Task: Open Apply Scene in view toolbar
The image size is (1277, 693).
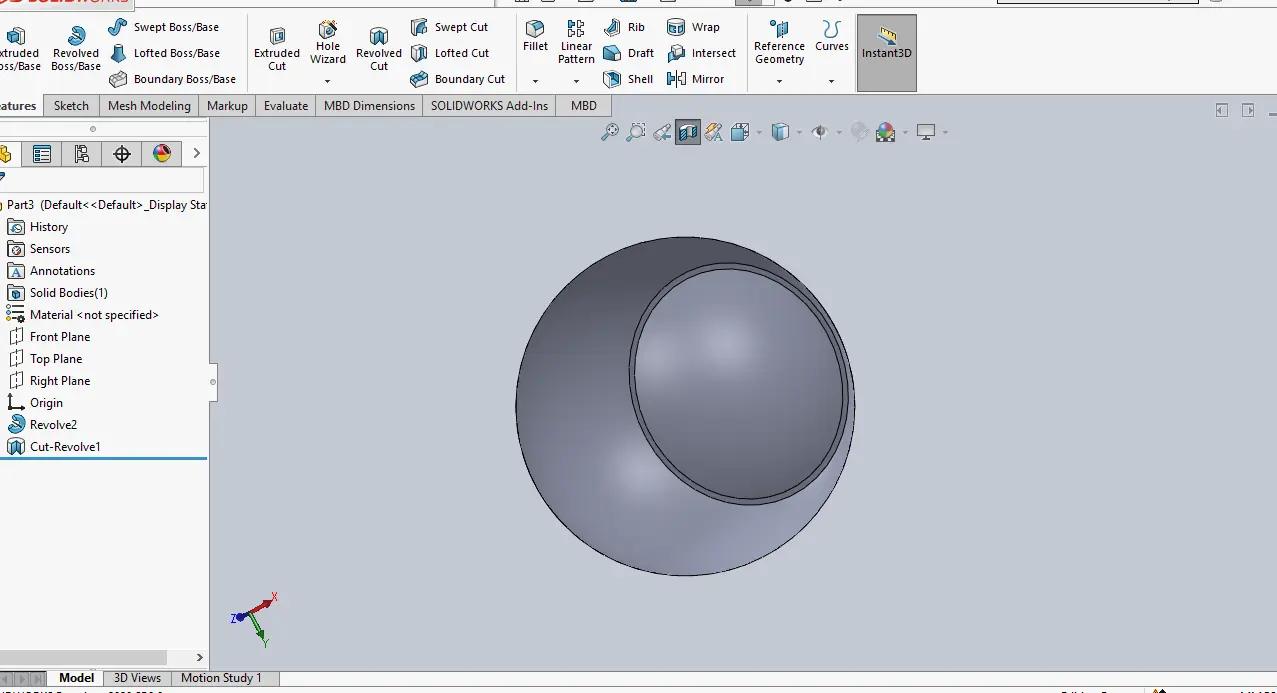Action: click(x=885, y=132)
